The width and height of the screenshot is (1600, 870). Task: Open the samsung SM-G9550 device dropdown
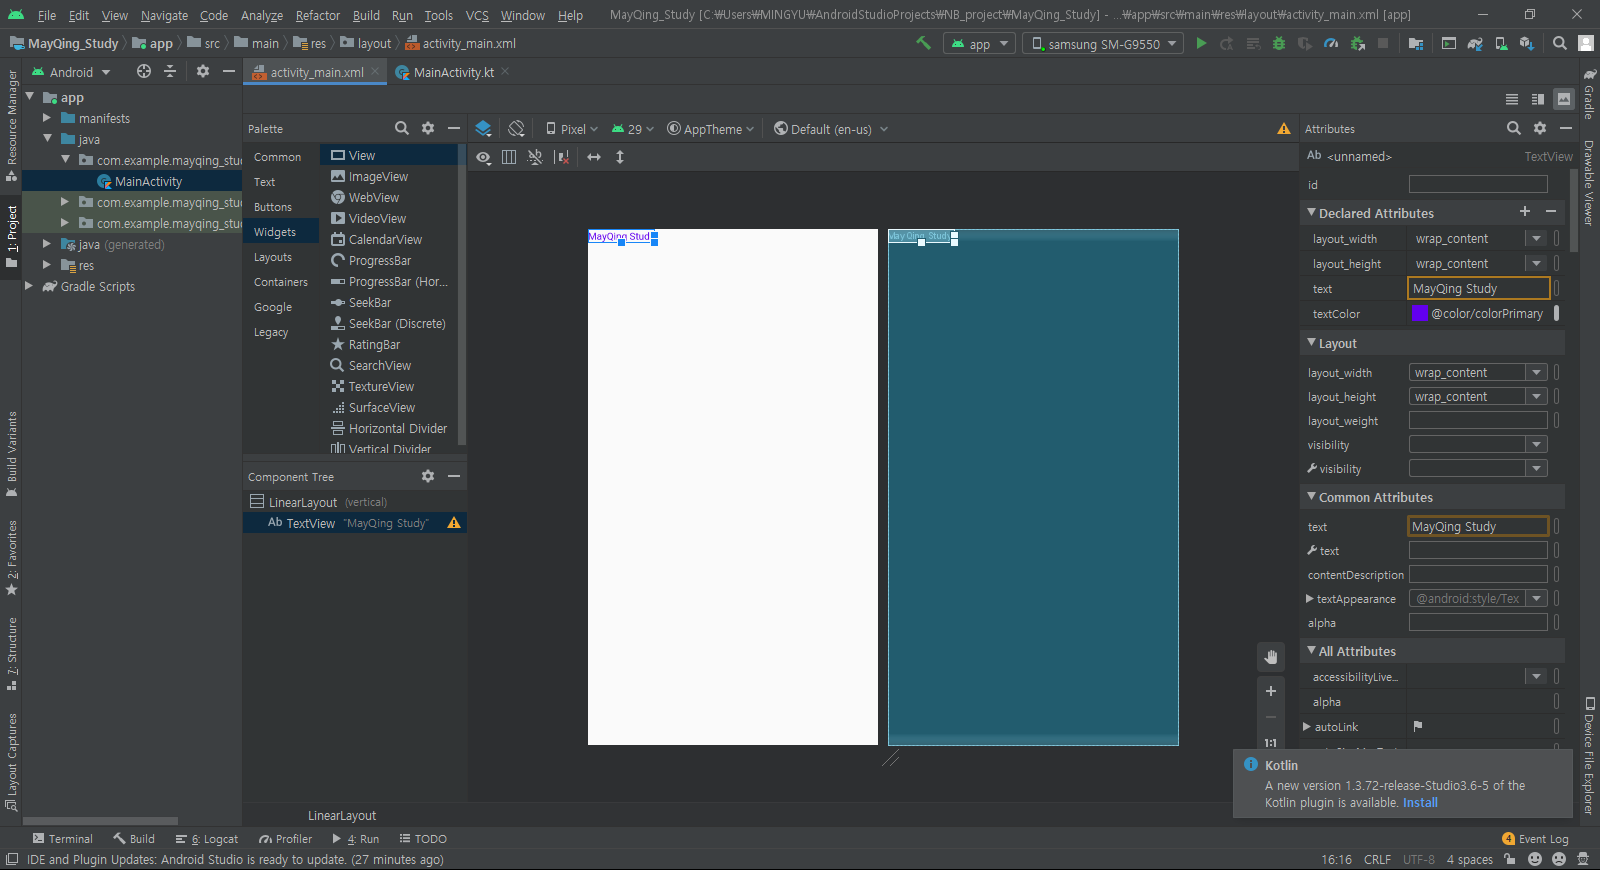click(1103, 44)
